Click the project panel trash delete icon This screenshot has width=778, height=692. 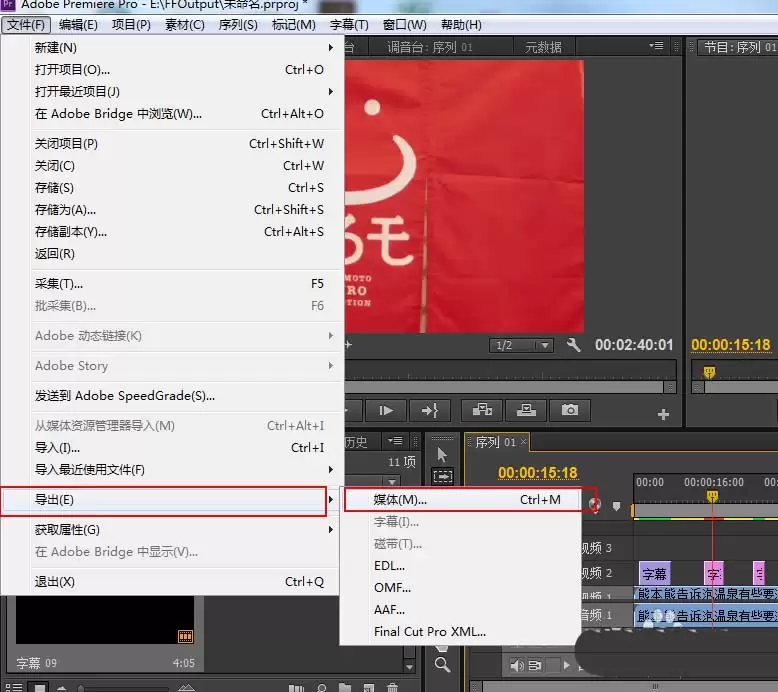tap(392, 688)
